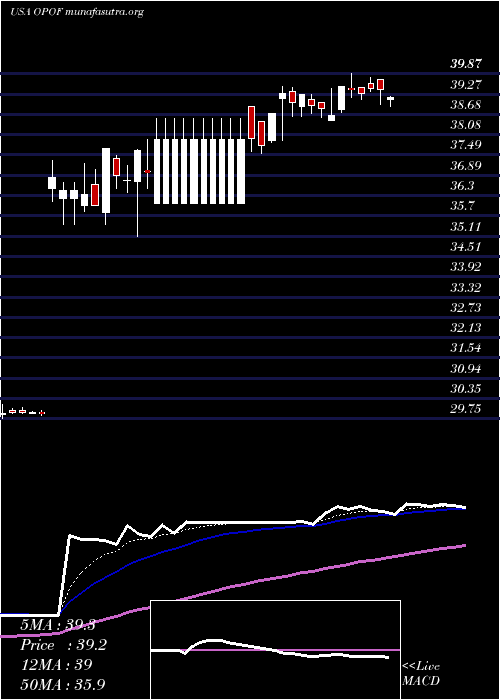Select the 35.7 price axis label

point(462,206)
